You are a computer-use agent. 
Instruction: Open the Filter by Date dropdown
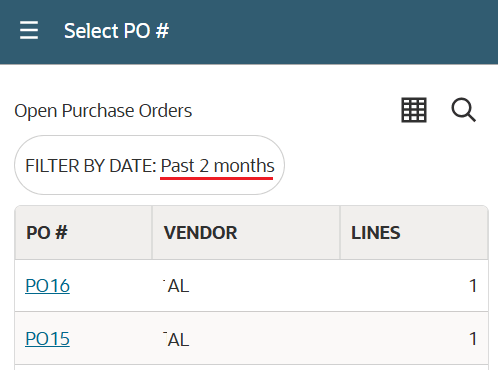[x=149, y=165]
